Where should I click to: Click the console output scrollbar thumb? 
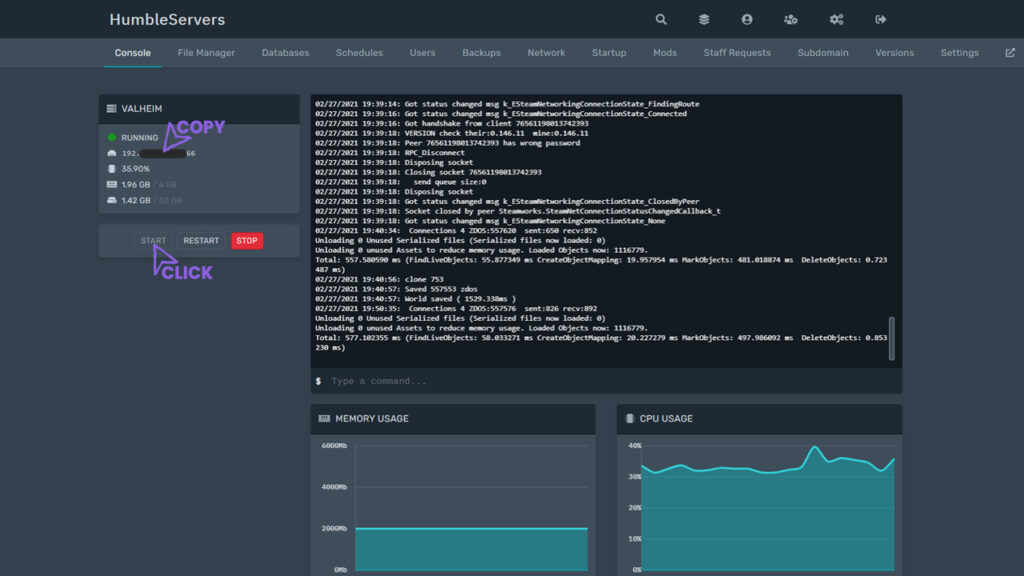point(891,338)
